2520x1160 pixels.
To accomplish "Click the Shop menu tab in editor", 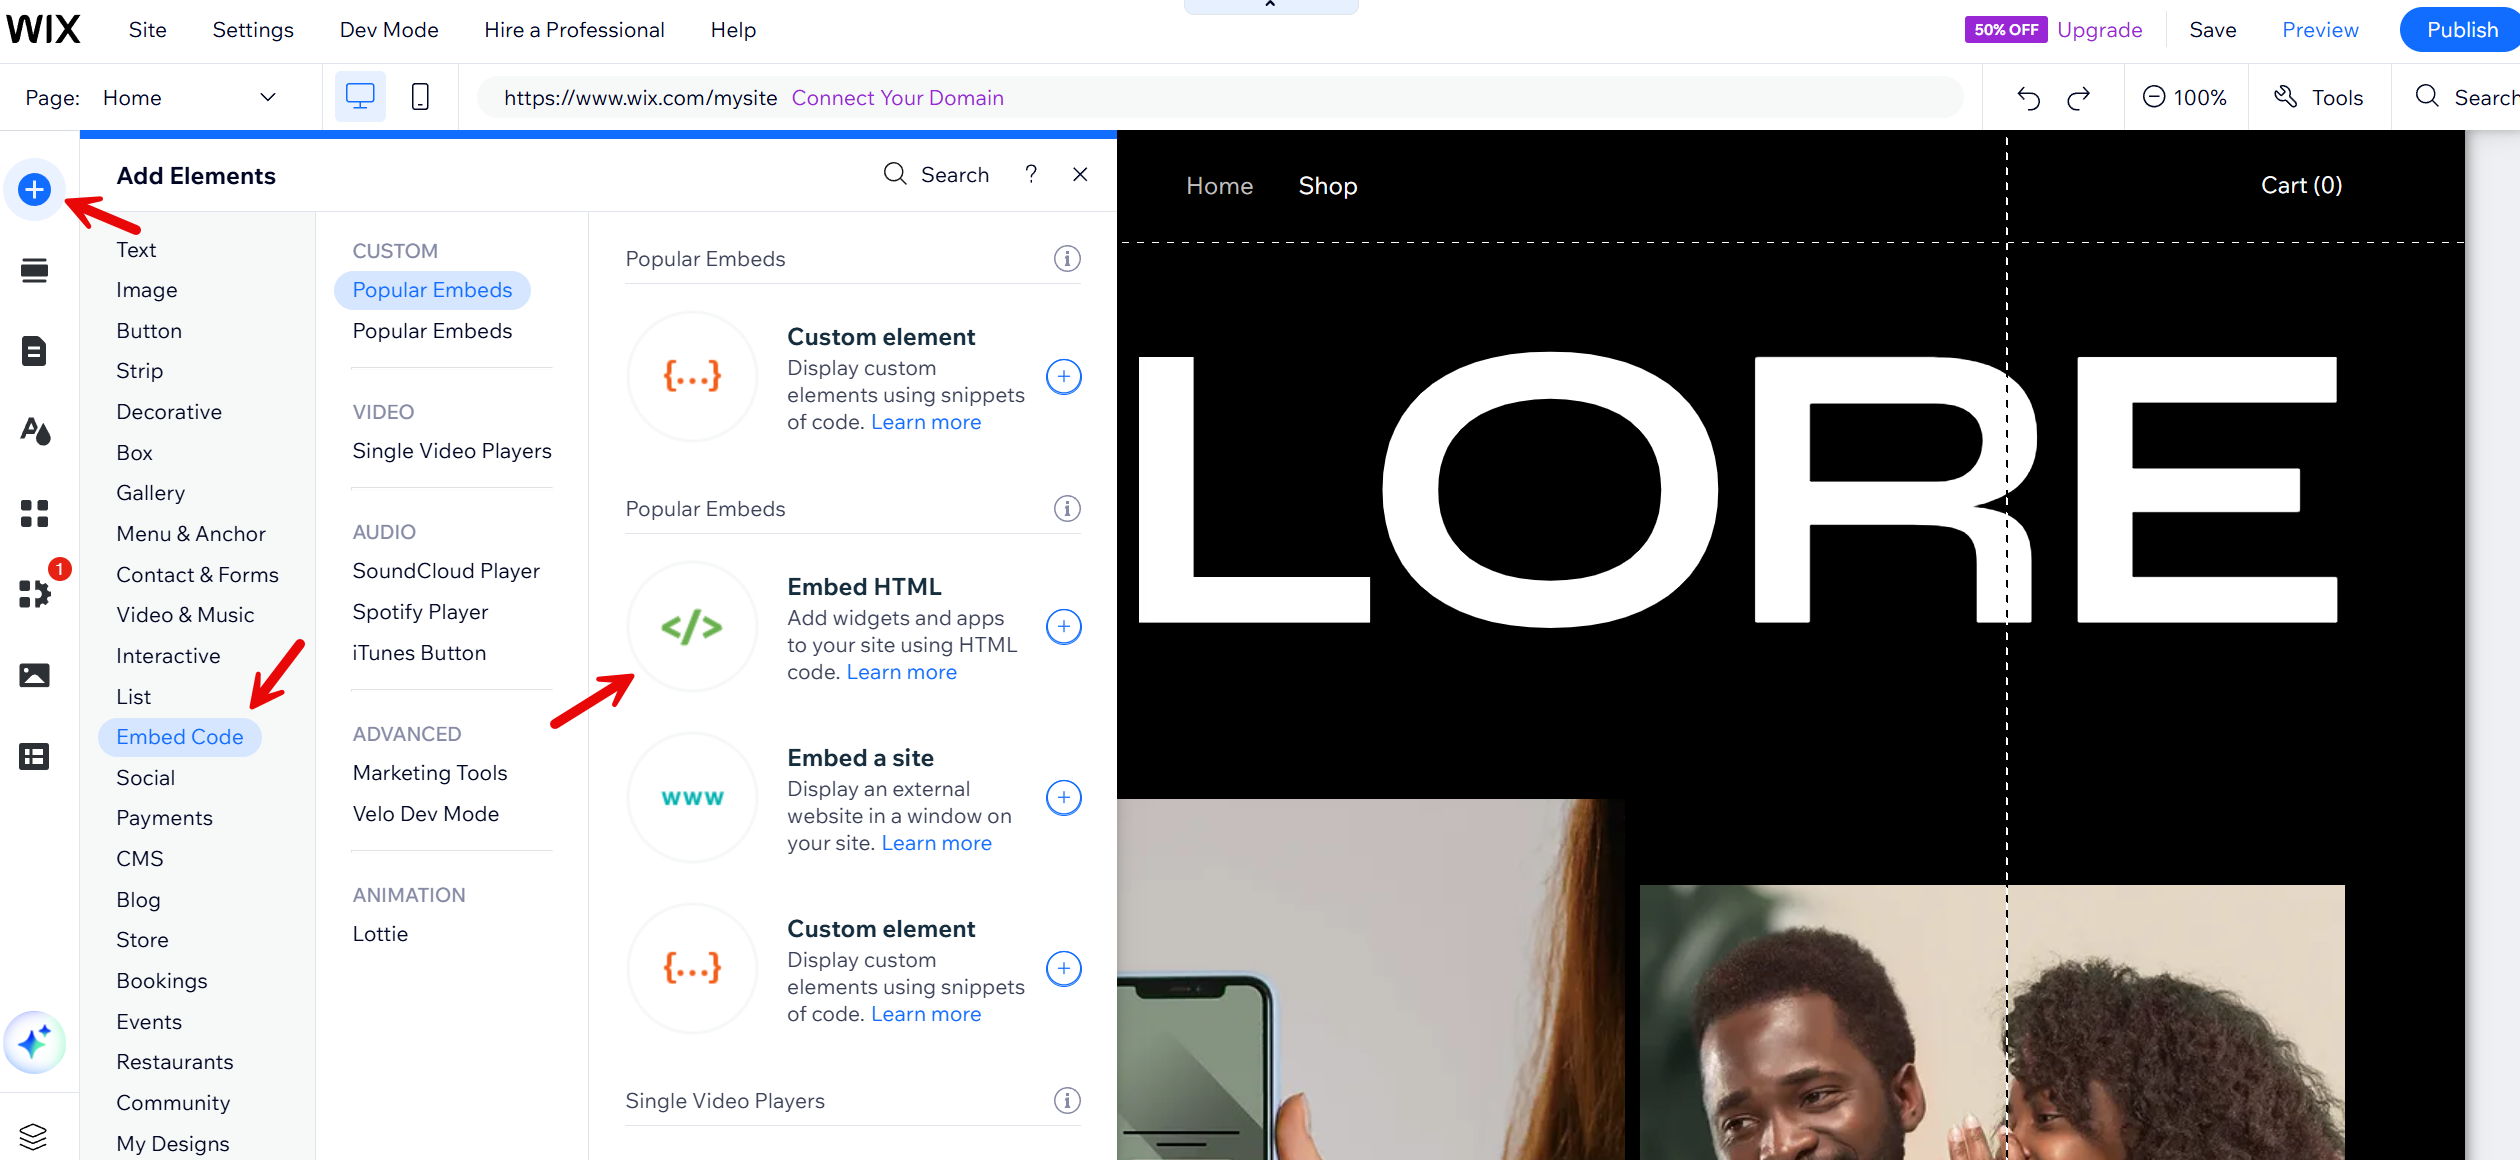I will [x=1328, y=185].
